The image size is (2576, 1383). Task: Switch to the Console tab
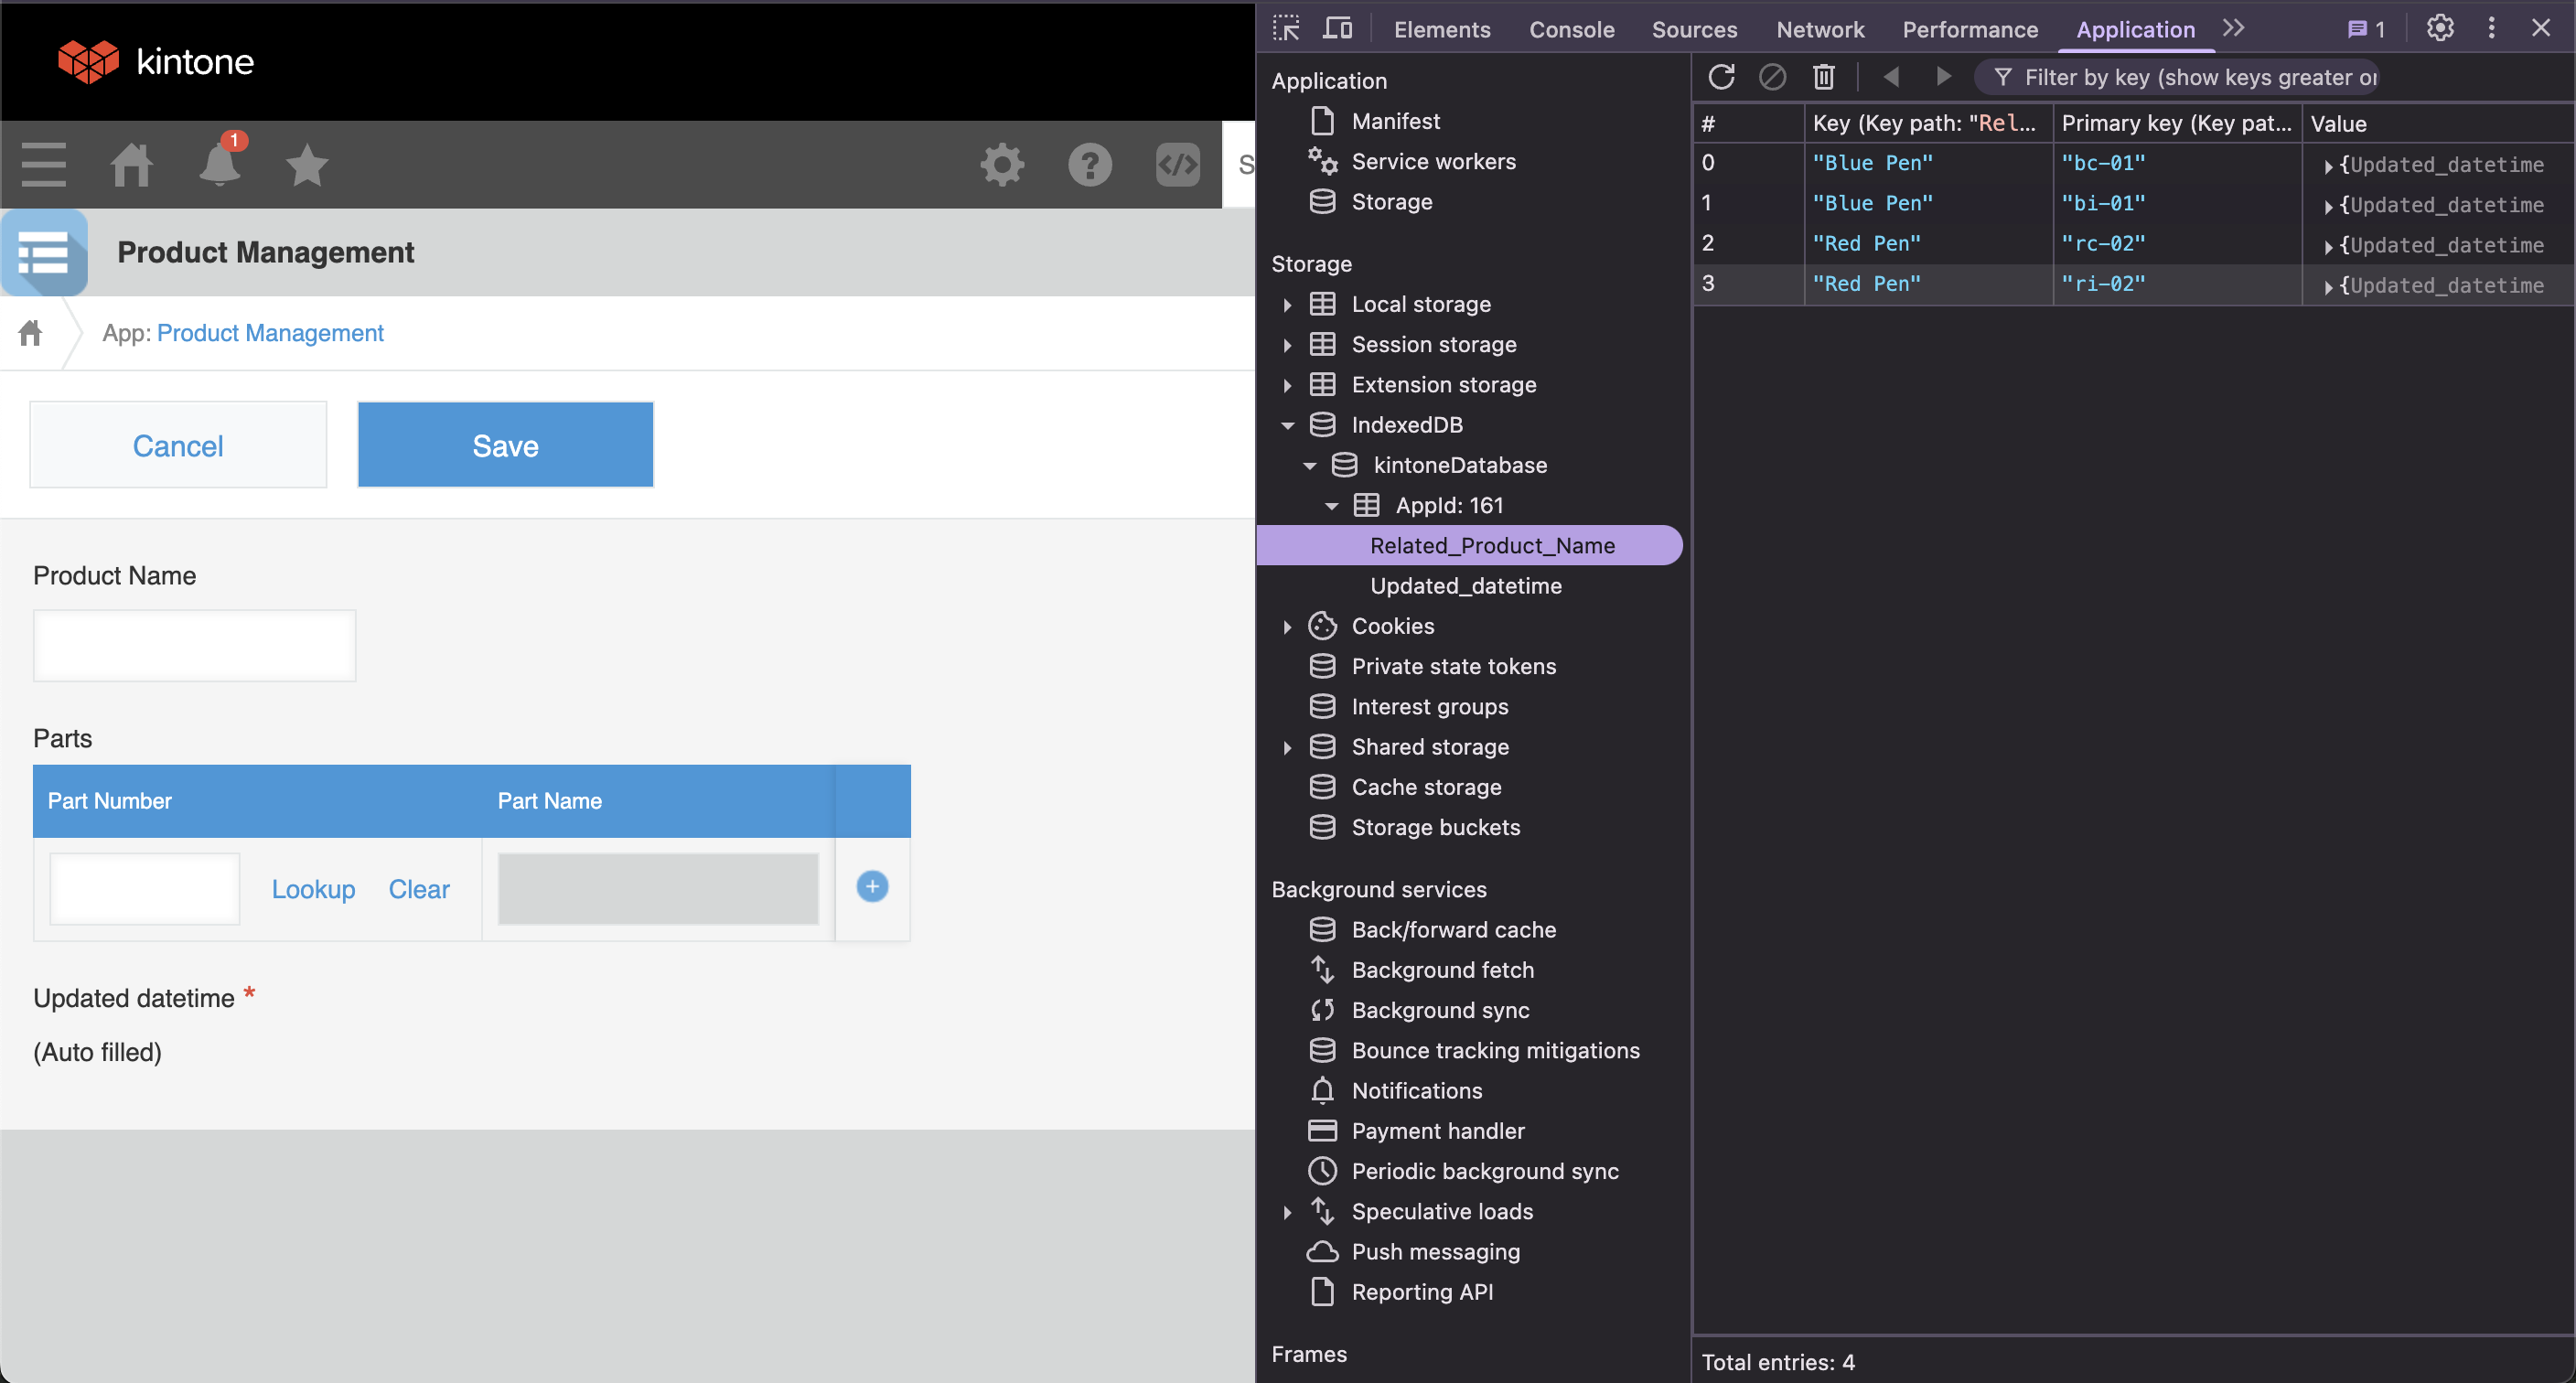coord(1571,29)
